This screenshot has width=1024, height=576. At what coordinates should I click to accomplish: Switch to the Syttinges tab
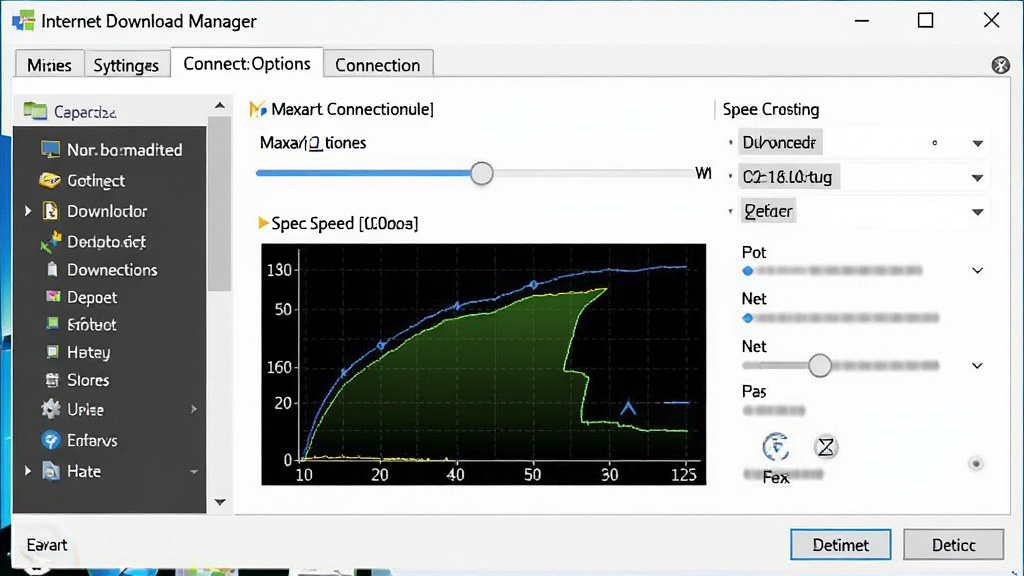tap(126, 65)
